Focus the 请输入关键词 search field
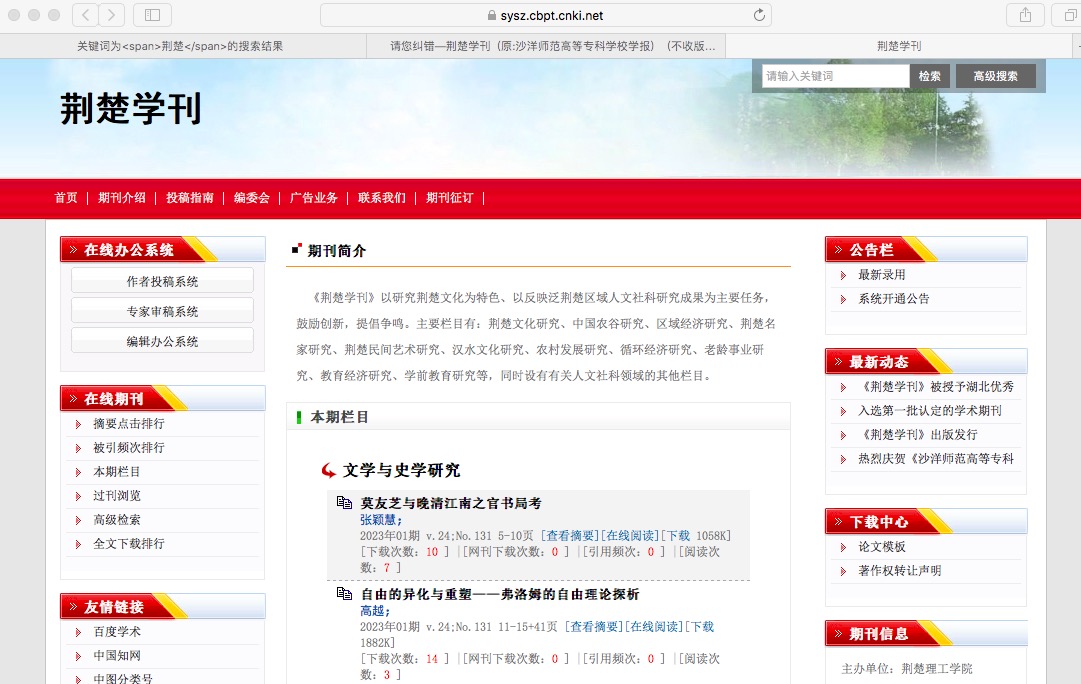Image resolution: width=1081 pixels, height=684 pixels. (836, 76)
